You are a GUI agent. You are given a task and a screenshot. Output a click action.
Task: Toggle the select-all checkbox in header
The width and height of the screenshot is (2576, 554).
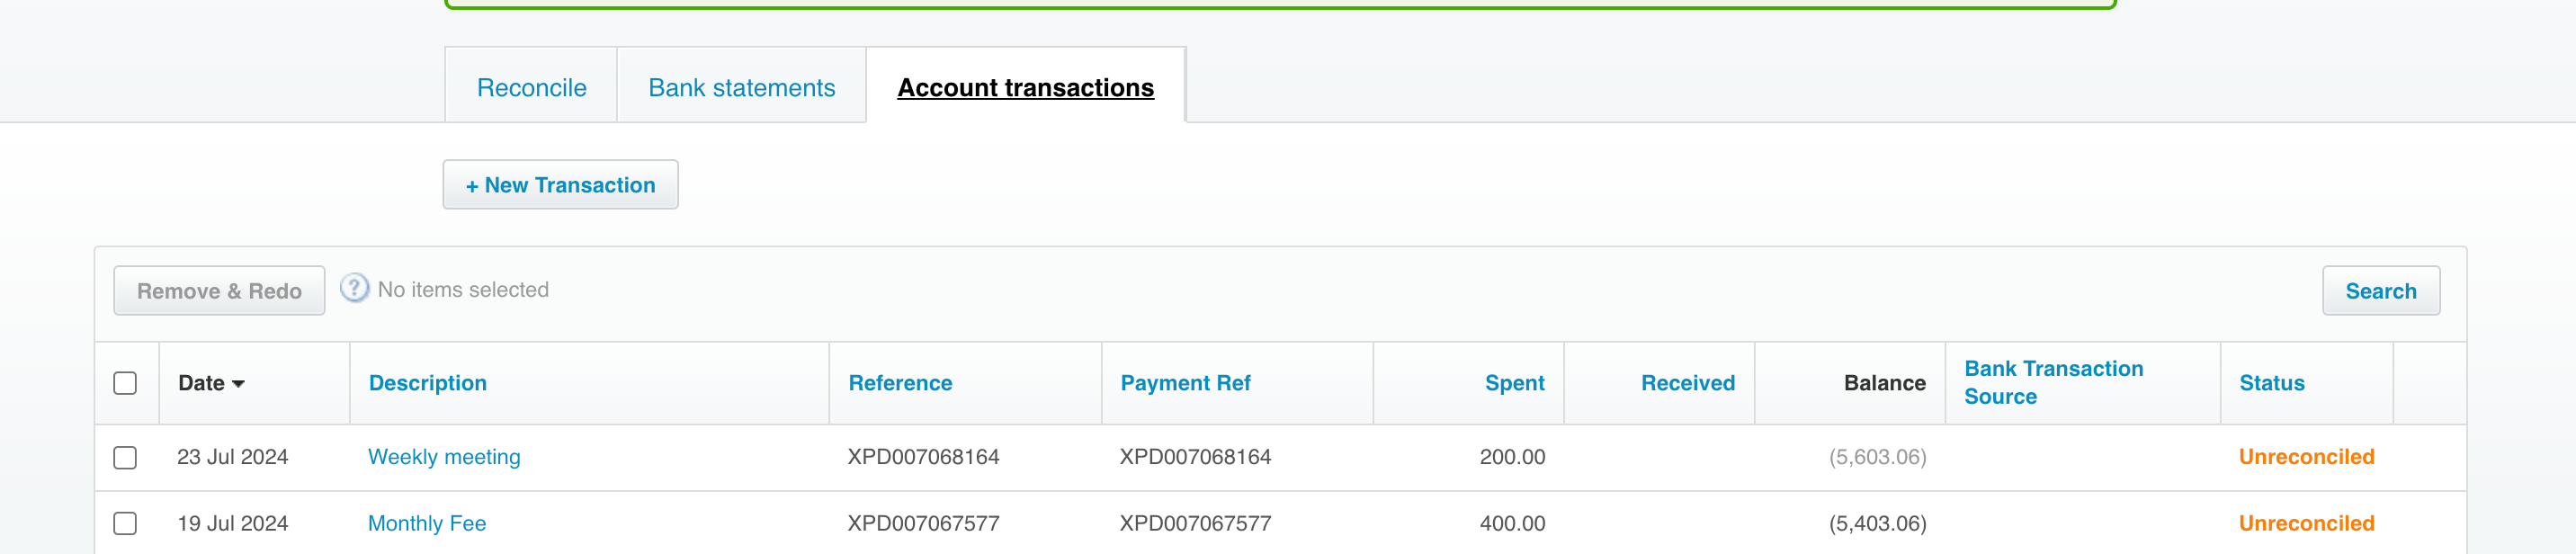(125, 383)
